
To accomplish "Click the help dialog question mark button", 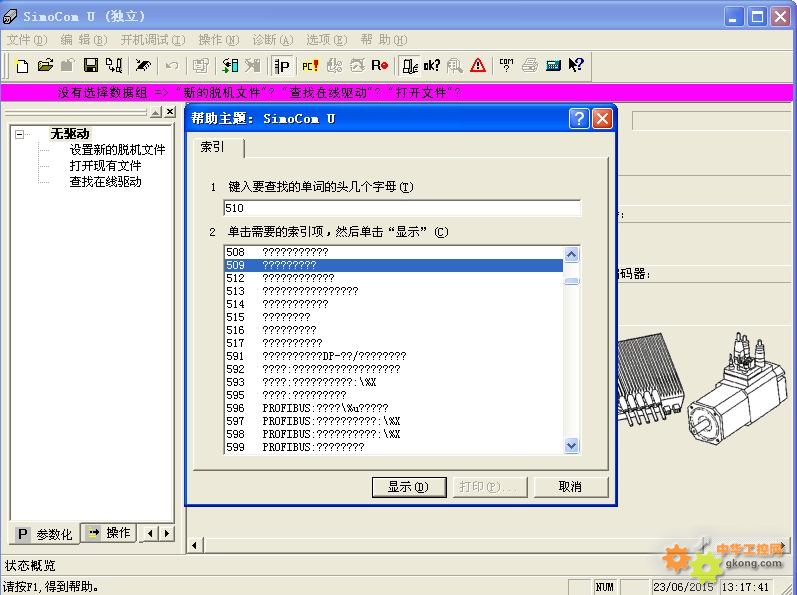I will click(579, 118).
